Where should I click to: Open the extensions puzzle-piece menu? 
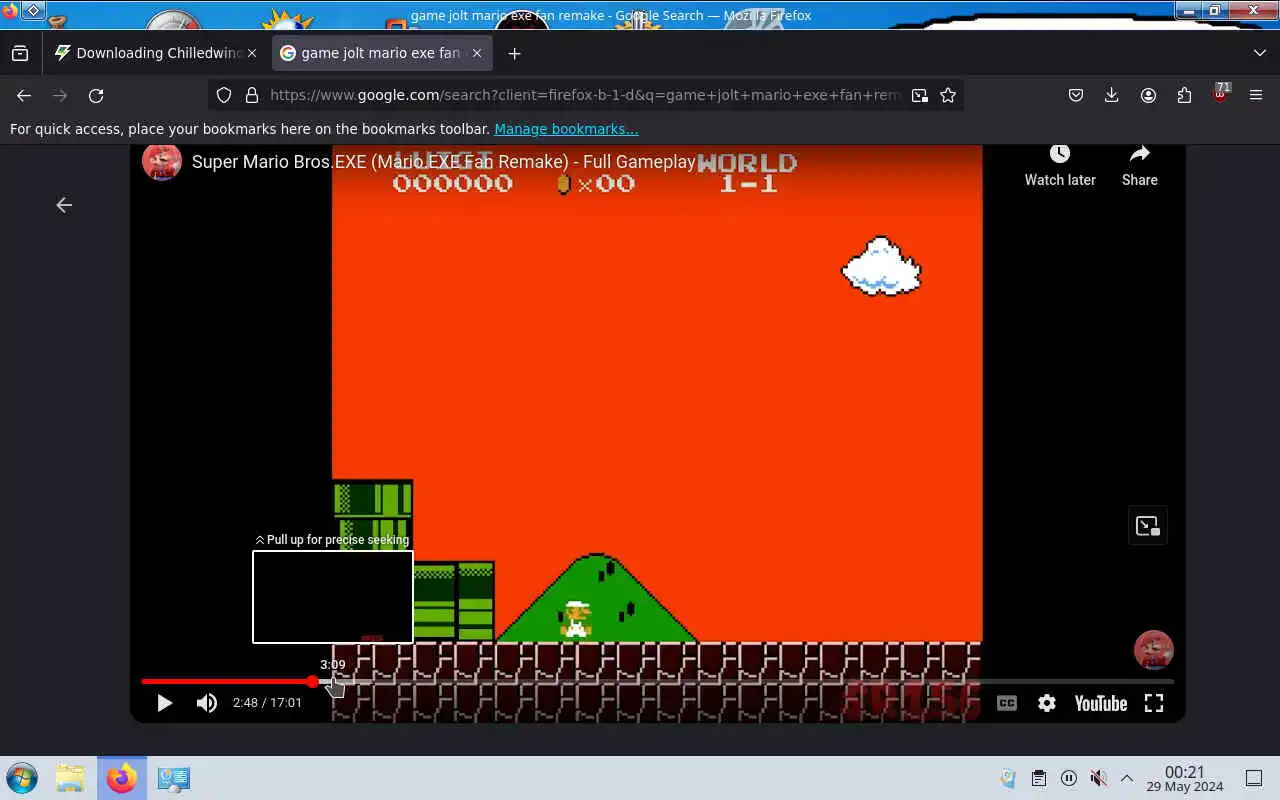pyautogui.click(x=1184, y=95)
